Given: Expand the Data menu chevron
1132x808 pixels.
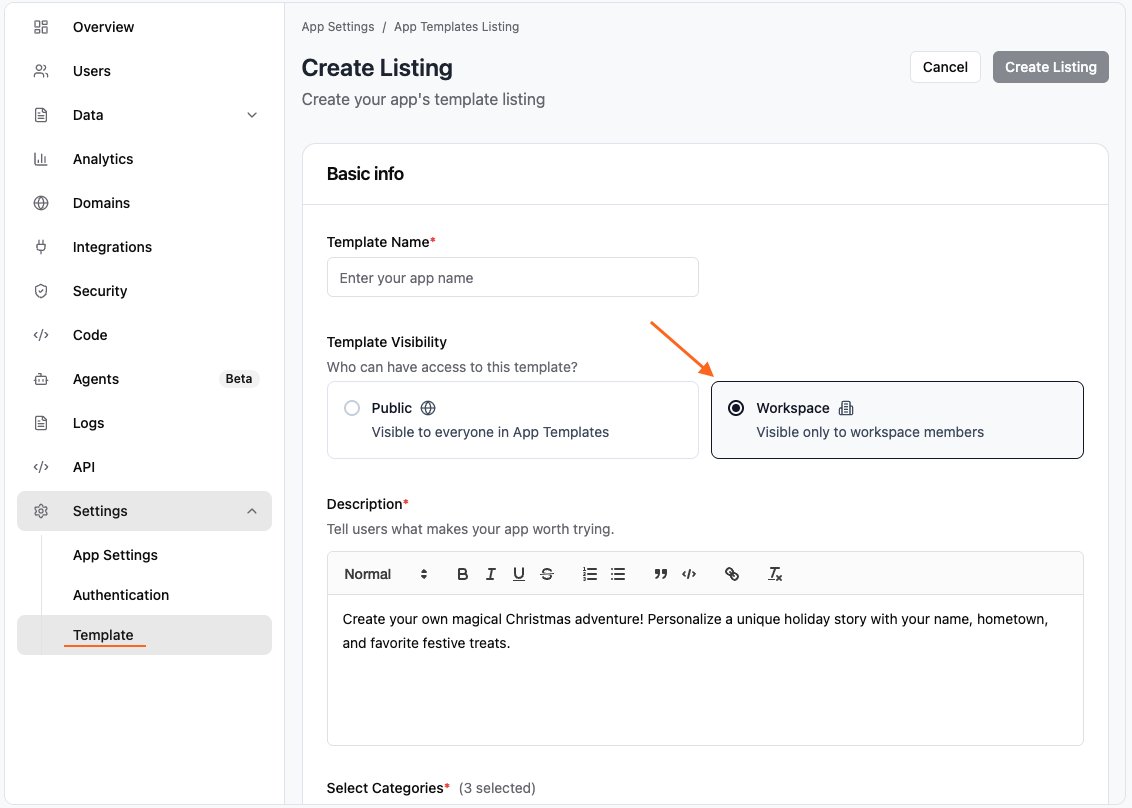Looking at the screenshot, I should click(x=252, y=116).
